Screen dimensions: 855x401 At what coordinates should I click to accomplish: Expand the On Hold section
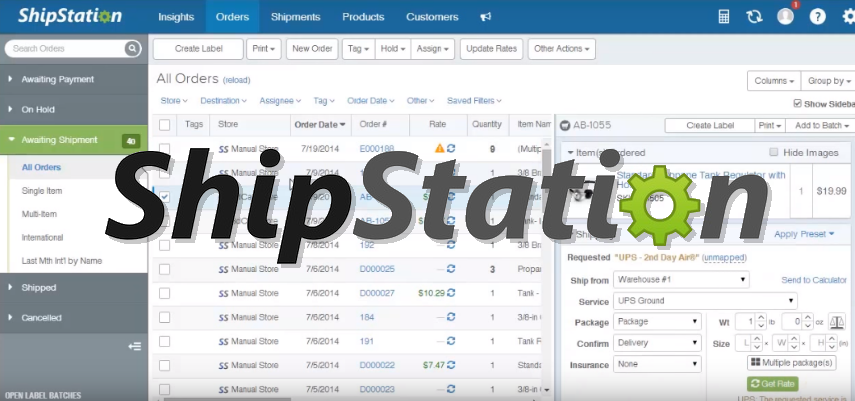[x=74, y=109]
